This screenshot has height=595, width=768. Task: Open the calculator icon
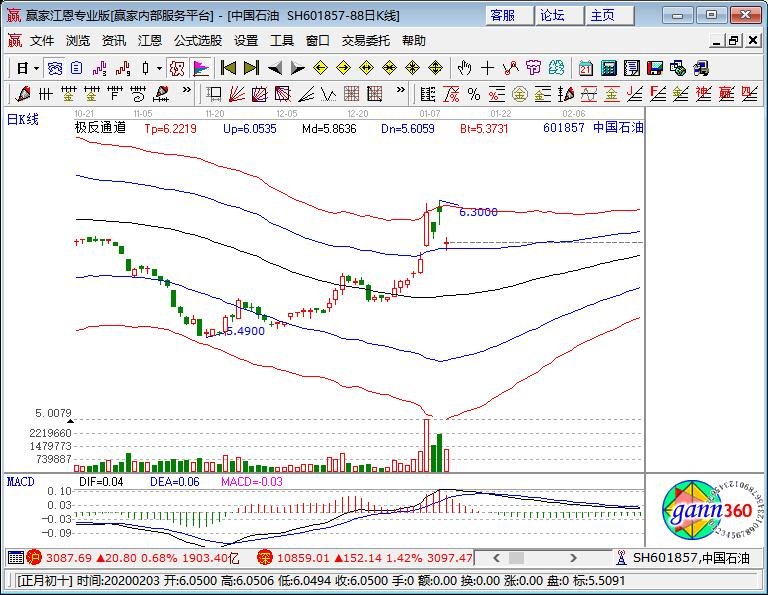pyautogui.click(x=608, y=68)
